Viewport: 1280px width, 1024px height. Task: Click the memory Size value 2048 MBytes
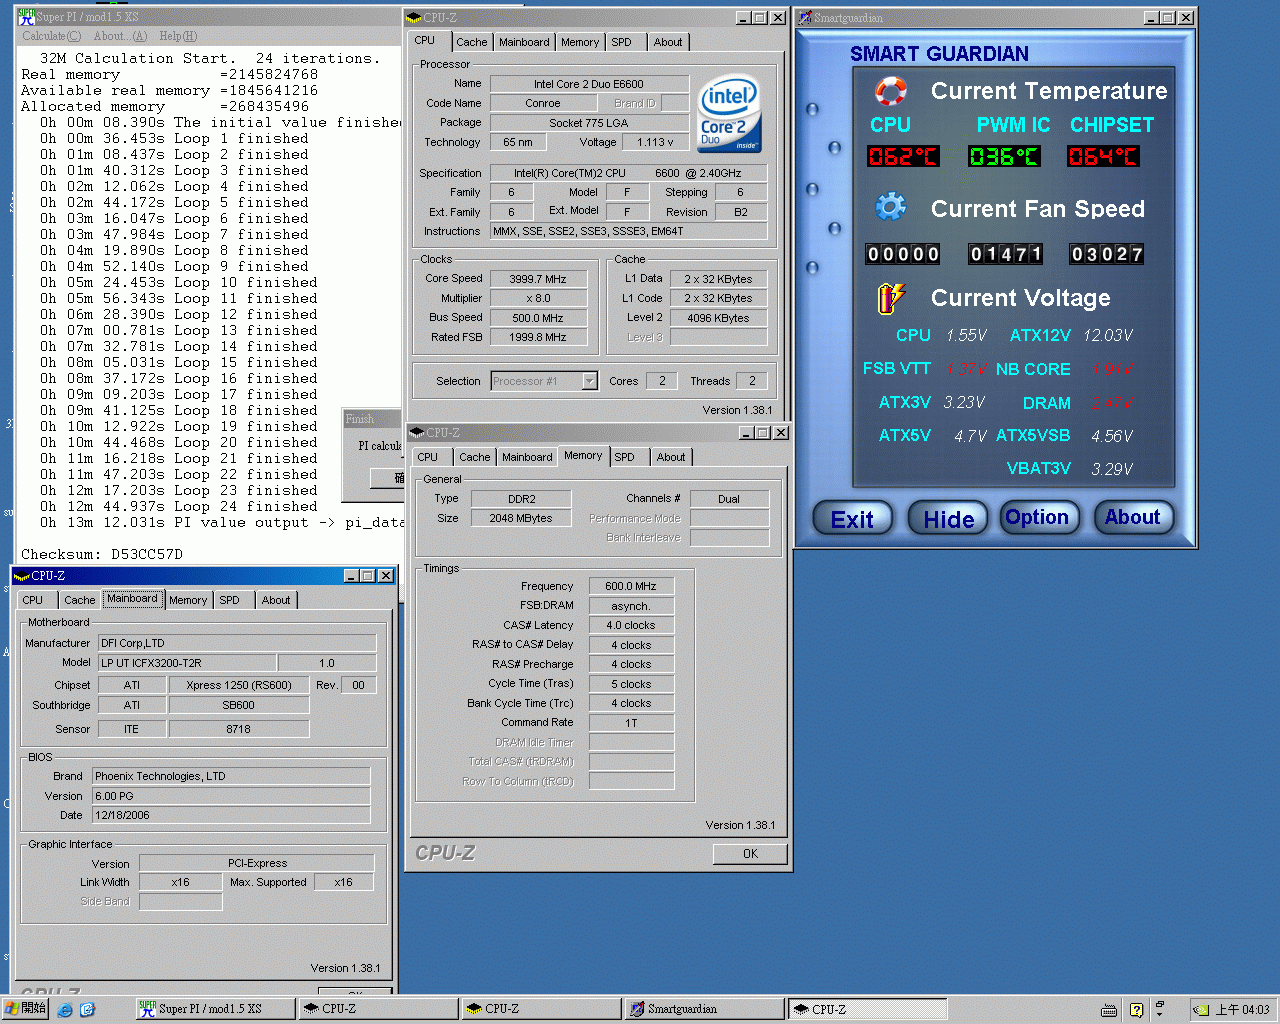coord(521,518)
